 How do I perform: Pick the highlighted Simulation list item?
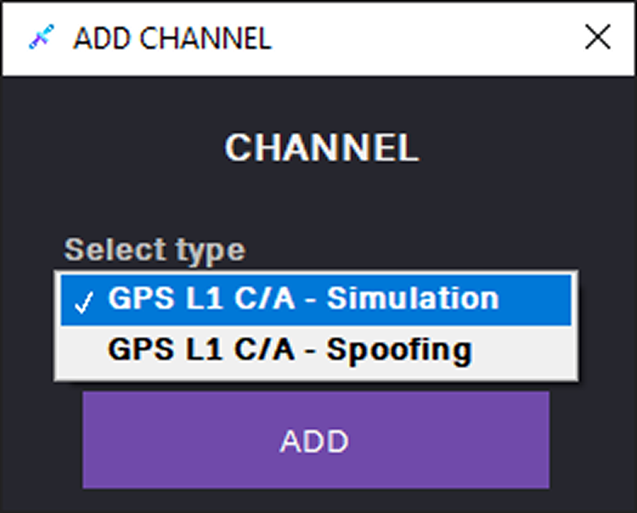coord(303,299)
